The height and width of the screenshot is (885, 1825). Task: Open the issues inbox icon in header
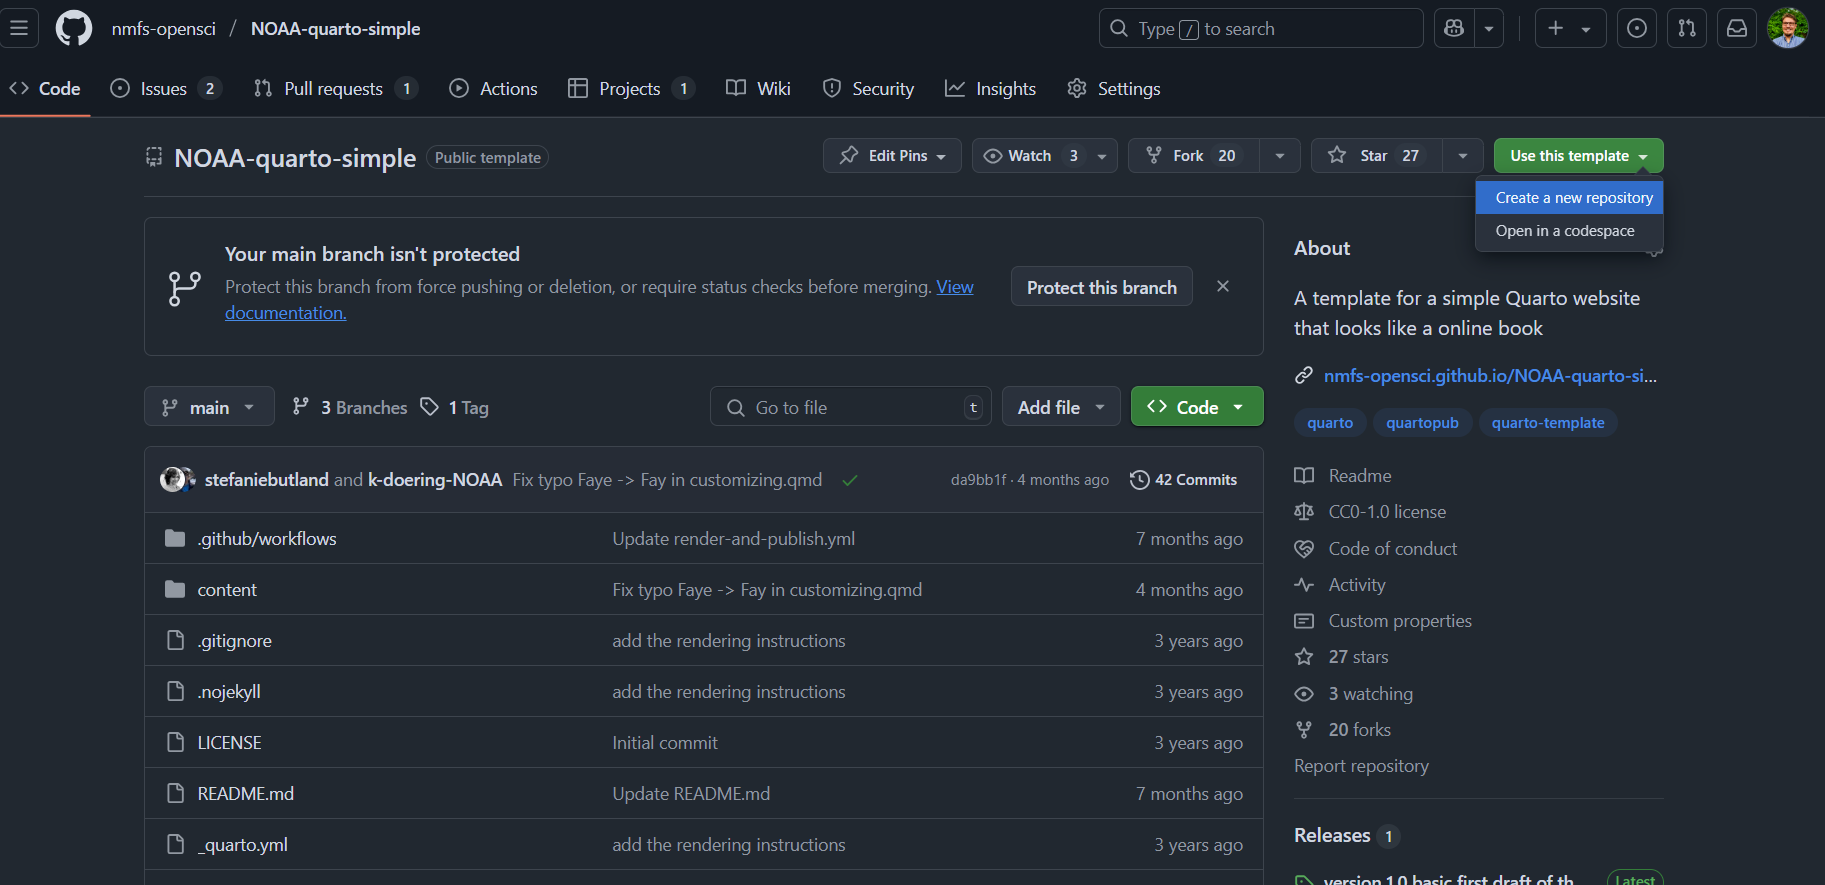(x=1637, y=28)
